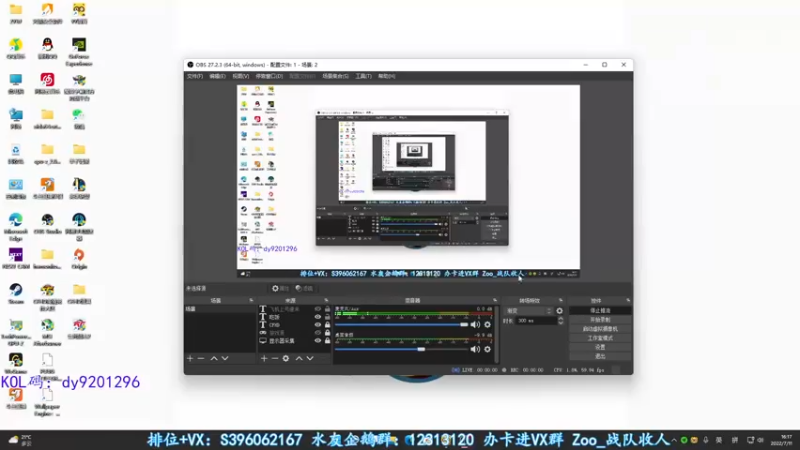Pop out the Scenes dock panel
This screenshot has width=800, height=450.
(x=251, y=301)
